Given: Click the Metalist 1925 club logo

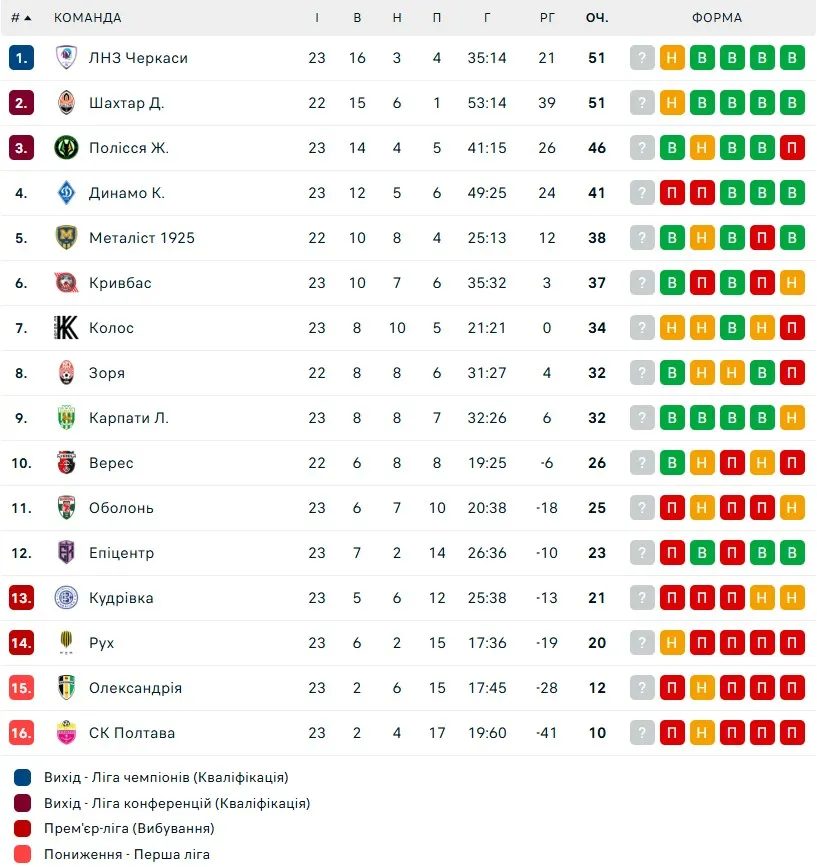Looking at the screenshot, I should pyautogui.click(x=66, y=238).
